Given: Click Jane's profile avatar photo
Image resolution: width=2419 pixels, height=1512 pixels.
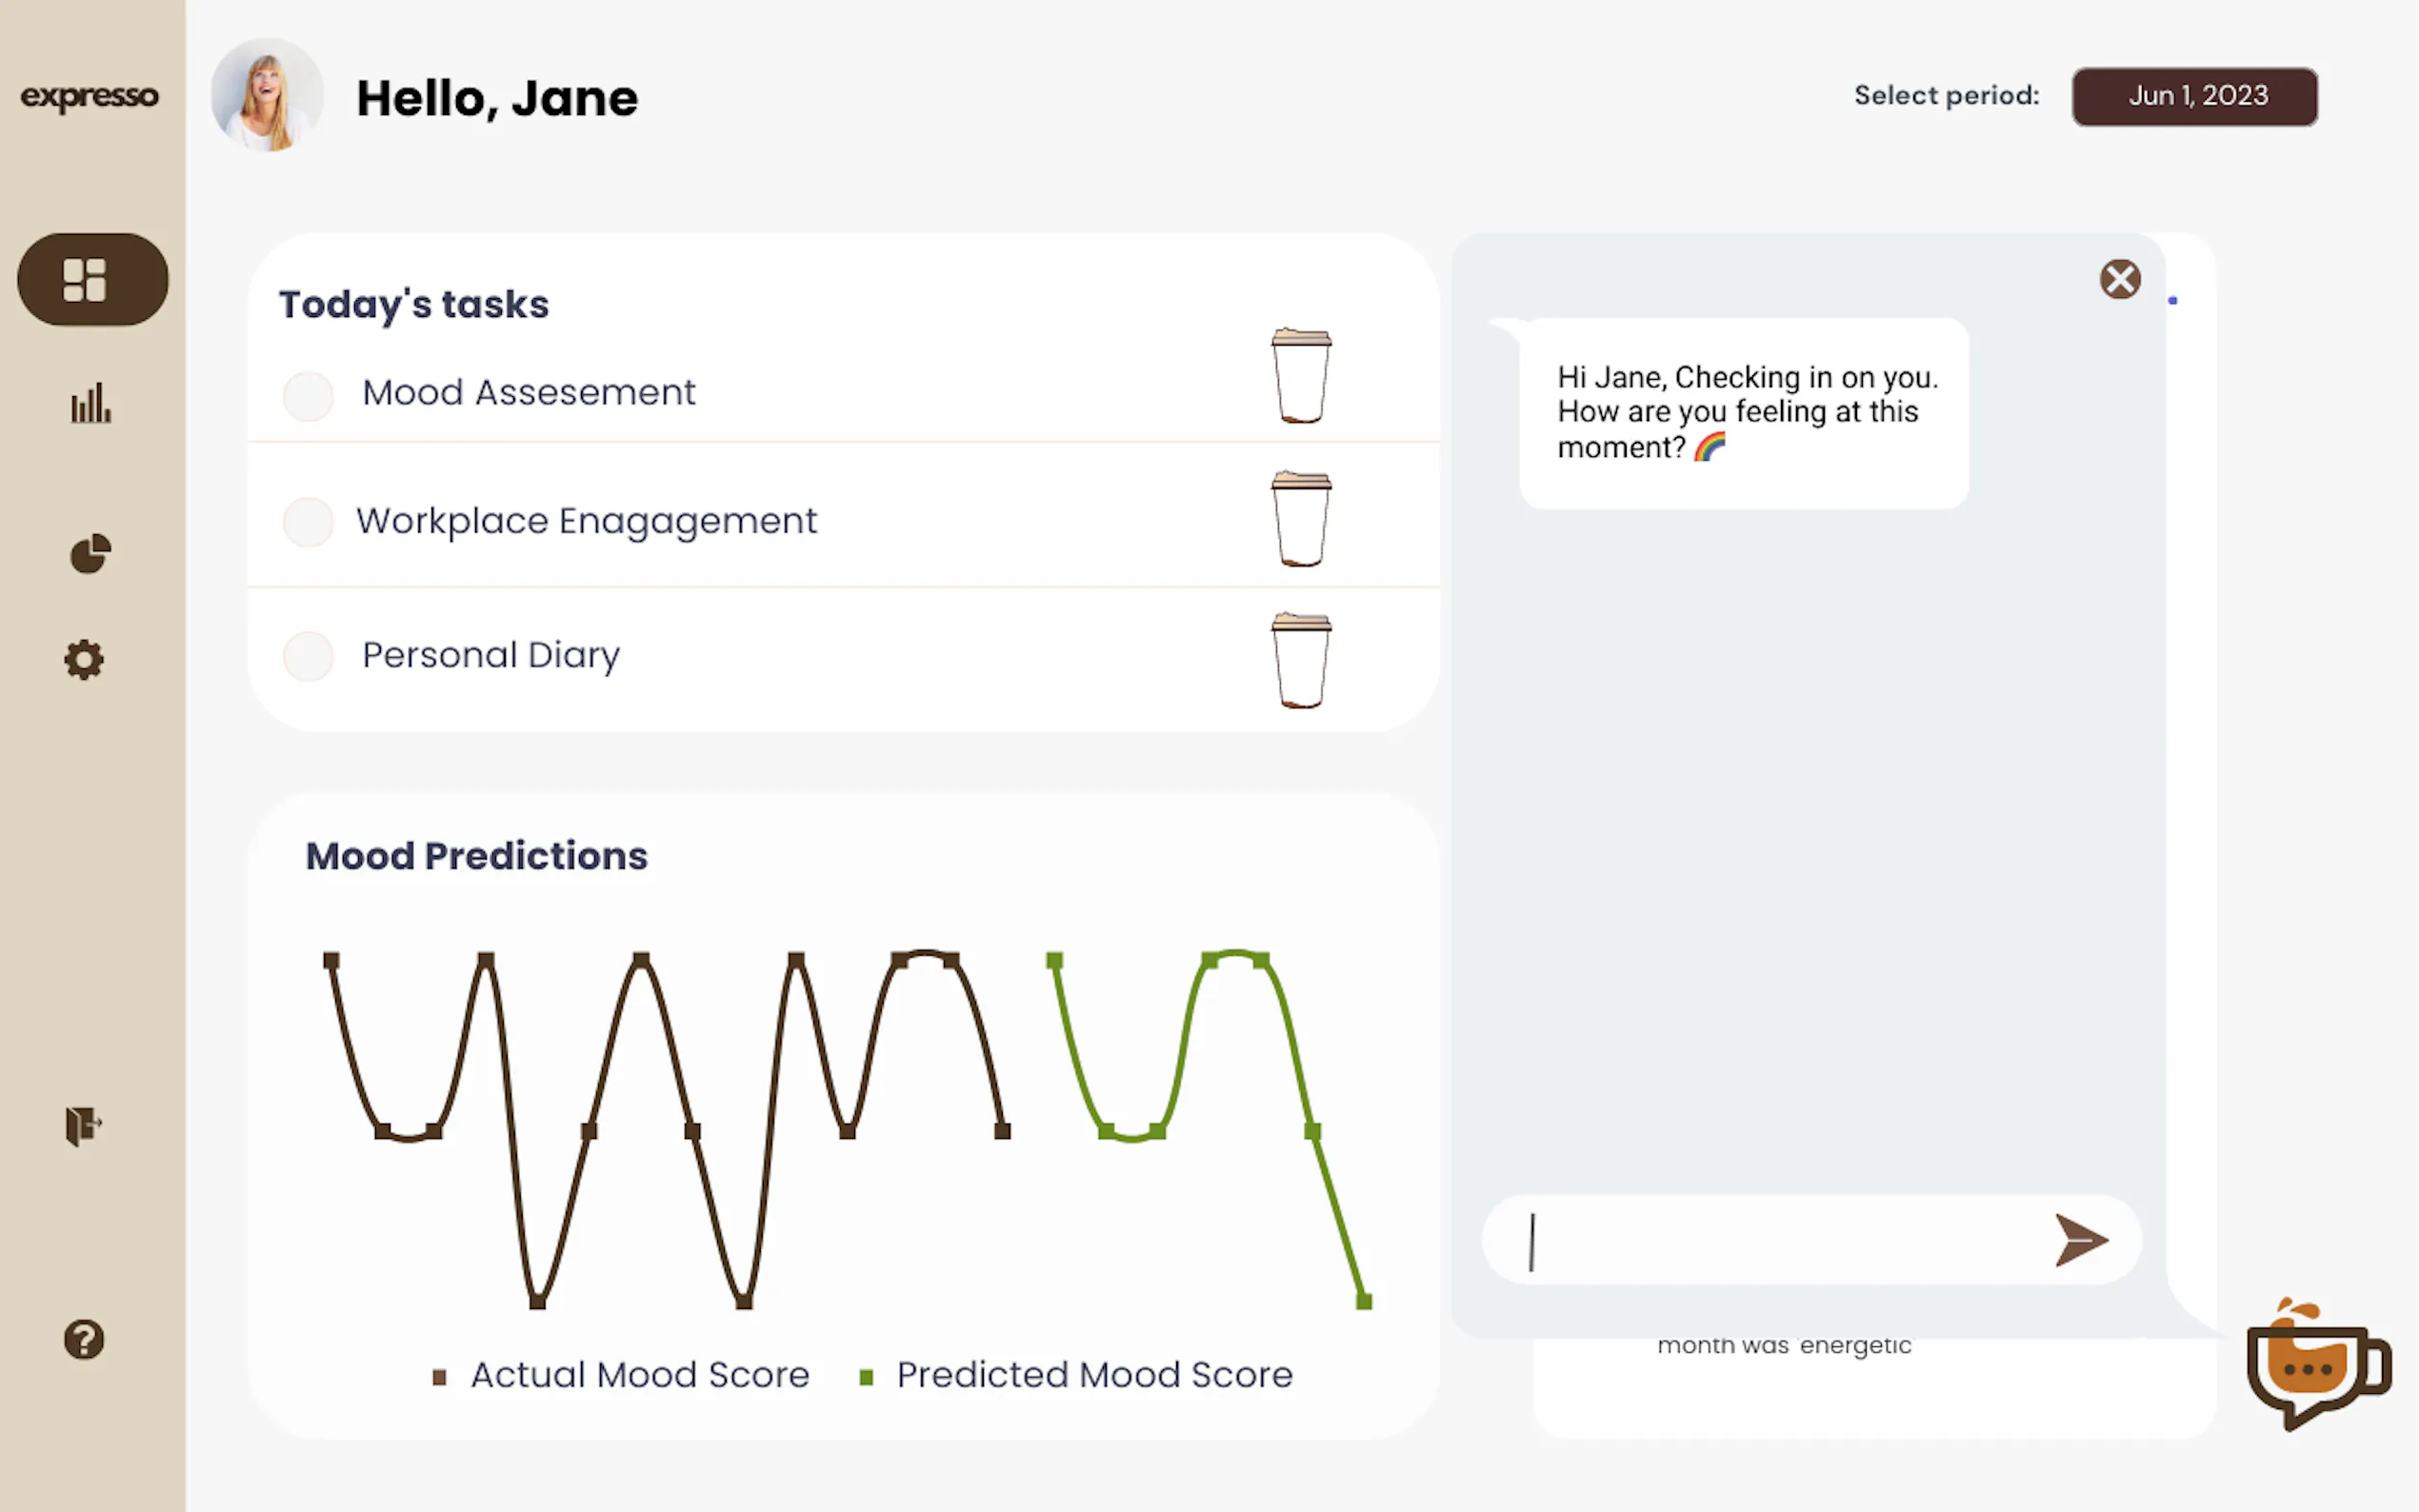Looking at the screenshot, I should point(267,96).
